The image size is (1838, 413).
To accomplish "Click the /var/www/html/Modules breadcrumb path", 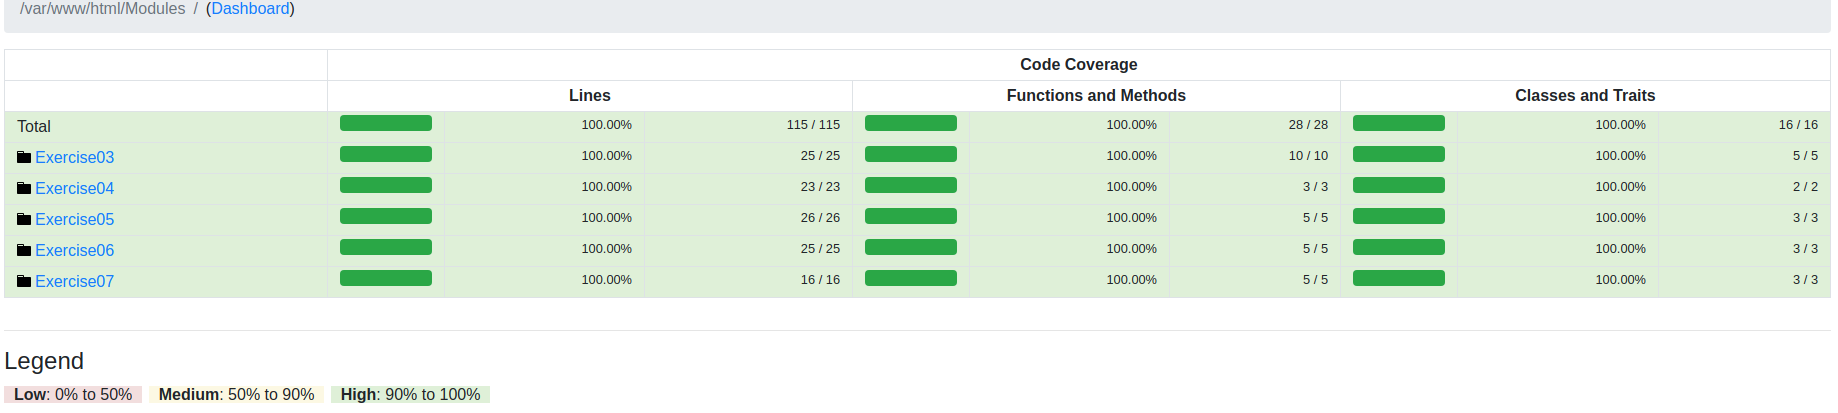I will pyautogui.click(x=103, y=9).
